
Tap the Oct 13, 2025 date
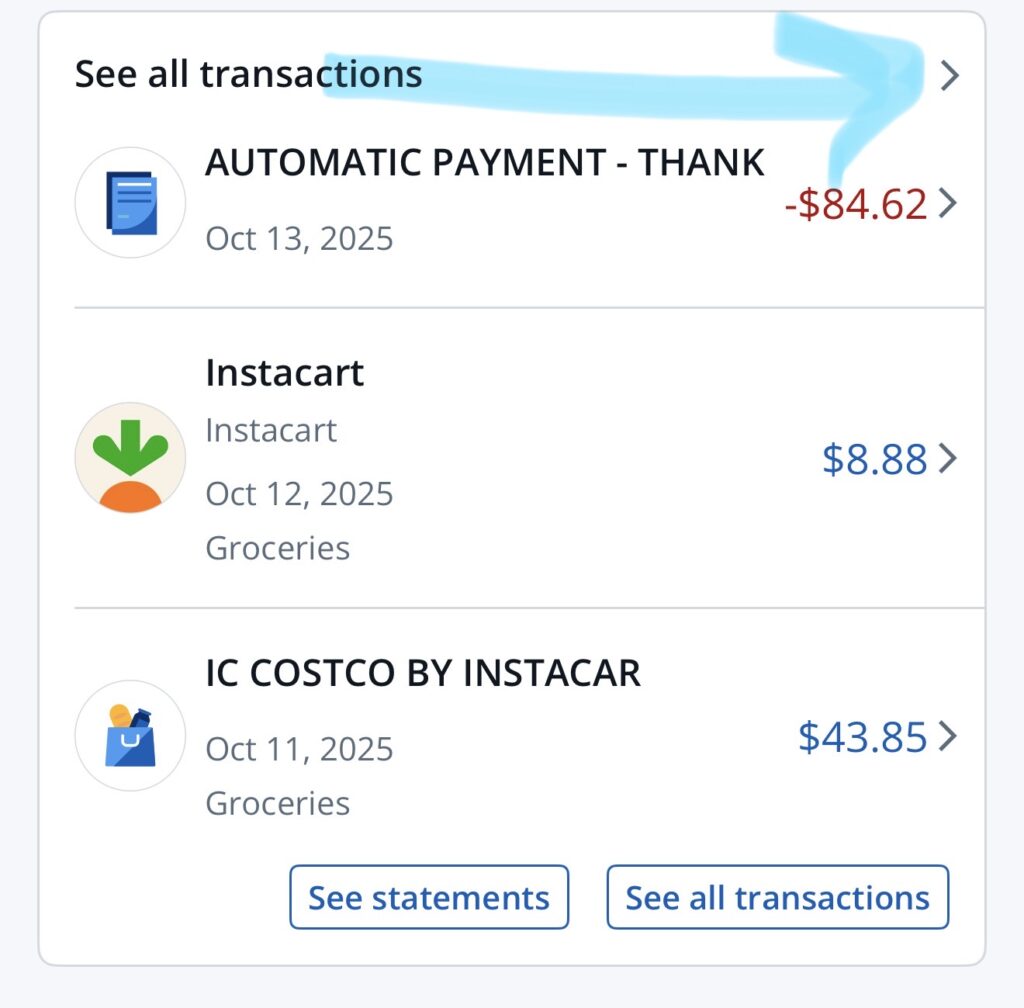(x=299, y=239)
